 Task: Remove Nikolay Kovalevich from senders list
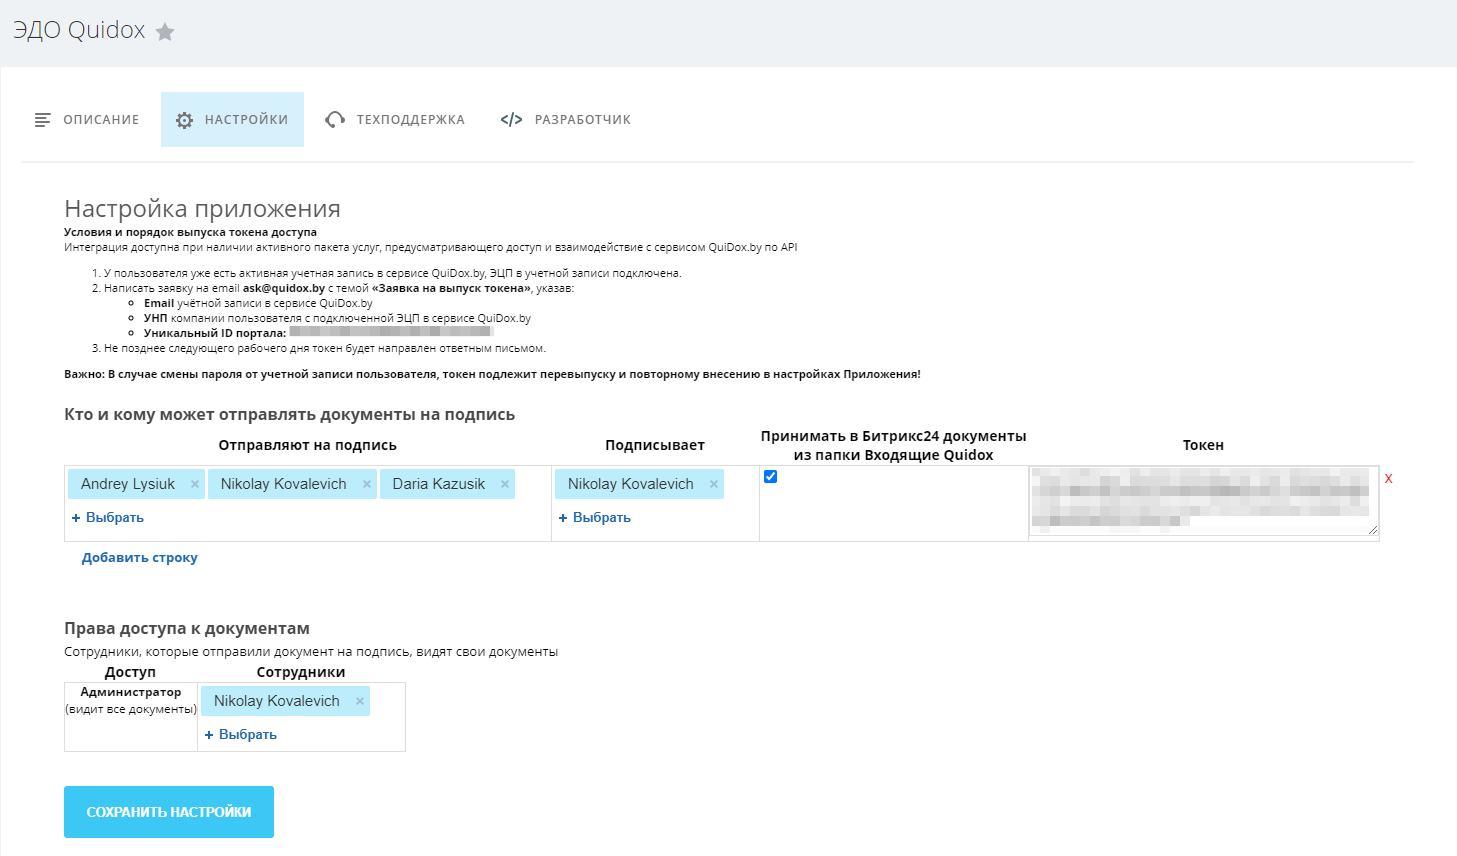pyautogui.click(x=367, y=484)
